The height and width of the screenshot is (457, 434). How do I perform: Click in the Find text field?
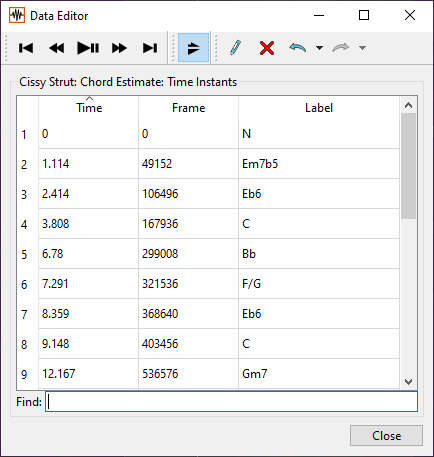(x=231, y=401)
